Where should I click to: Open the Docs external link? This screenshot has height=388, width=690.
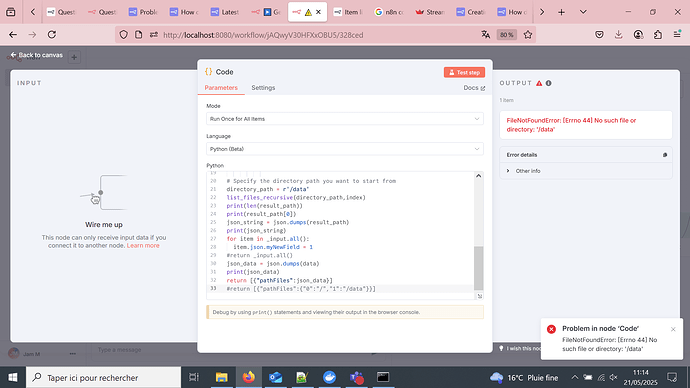(474, 88)
